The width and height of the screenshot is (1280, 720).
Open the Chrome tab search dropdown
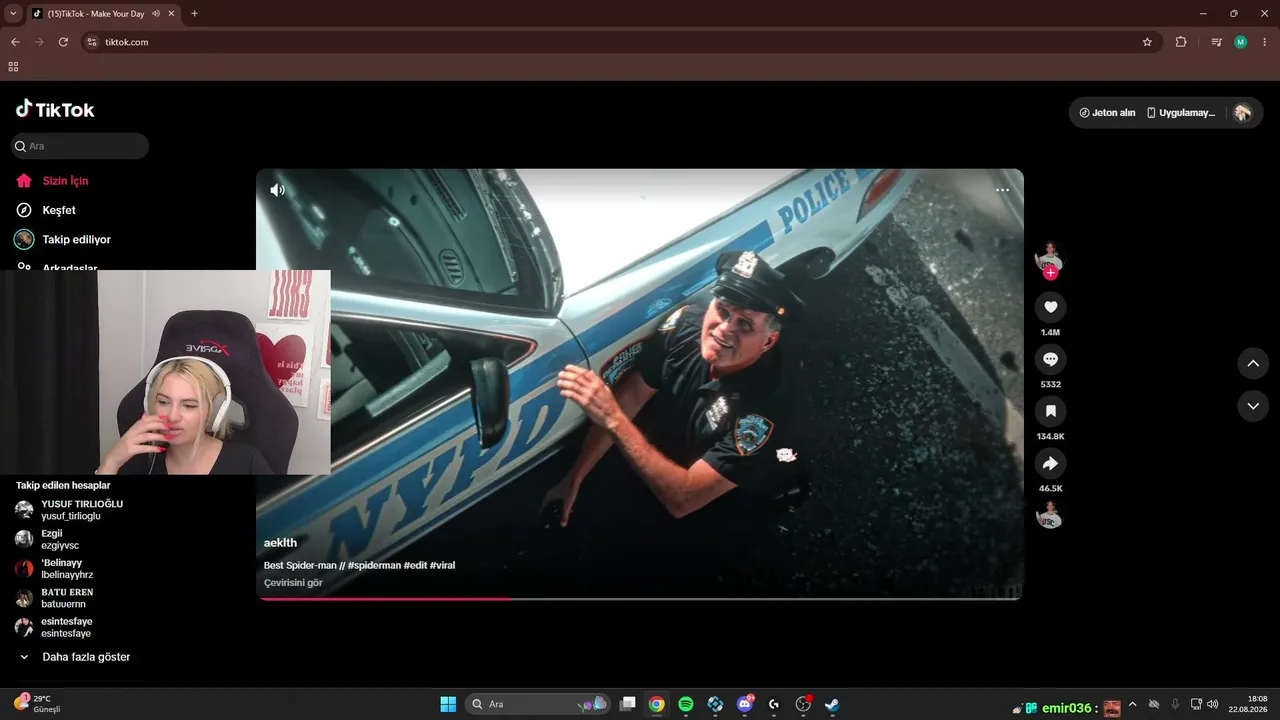pyautogui.click(x=13, y=14)
